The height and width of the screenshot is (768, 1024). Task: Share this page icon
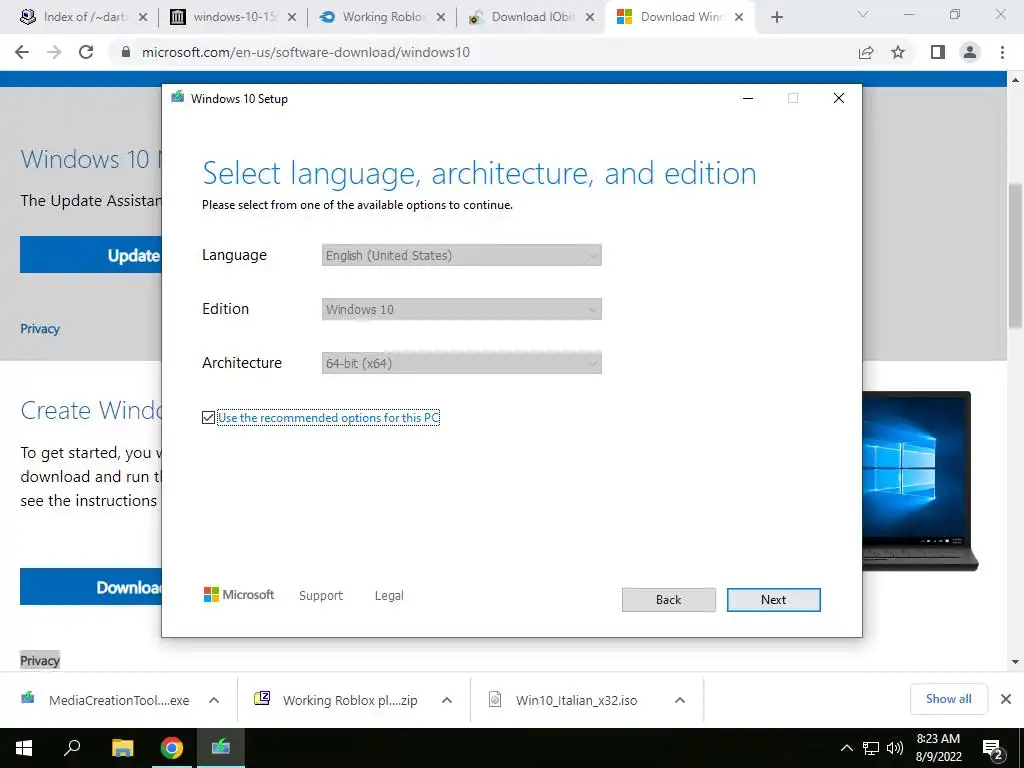[x=866, y=52]
